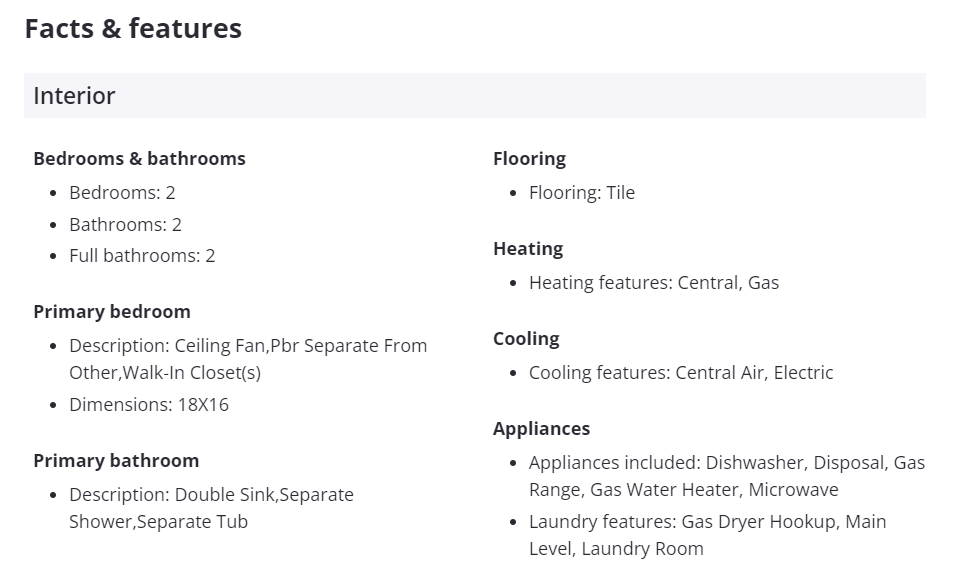Click the "Facts & features" heading

point(133,29)
